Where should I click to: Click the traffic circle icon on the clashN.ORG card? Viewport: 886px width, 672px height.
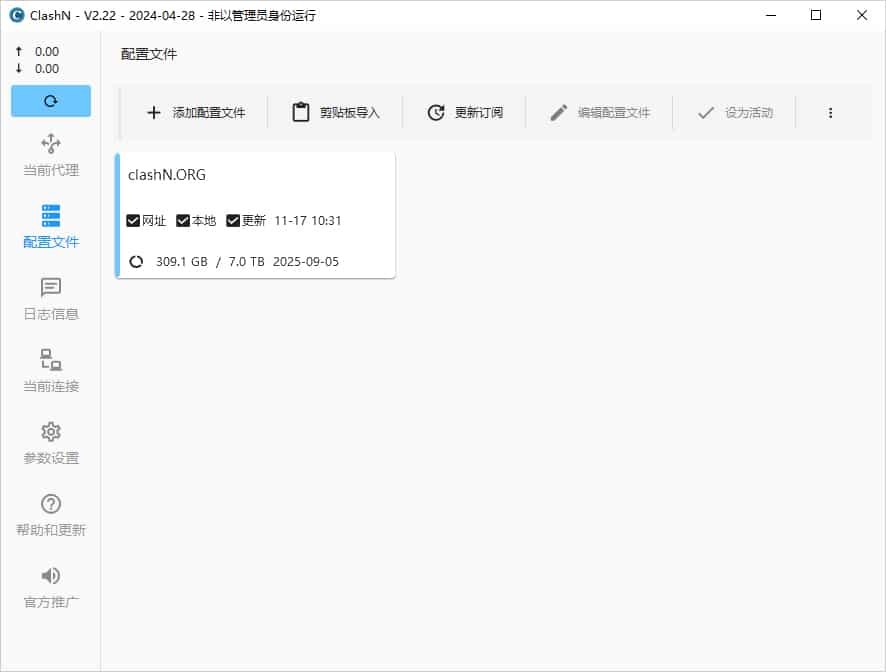[136, 261]
